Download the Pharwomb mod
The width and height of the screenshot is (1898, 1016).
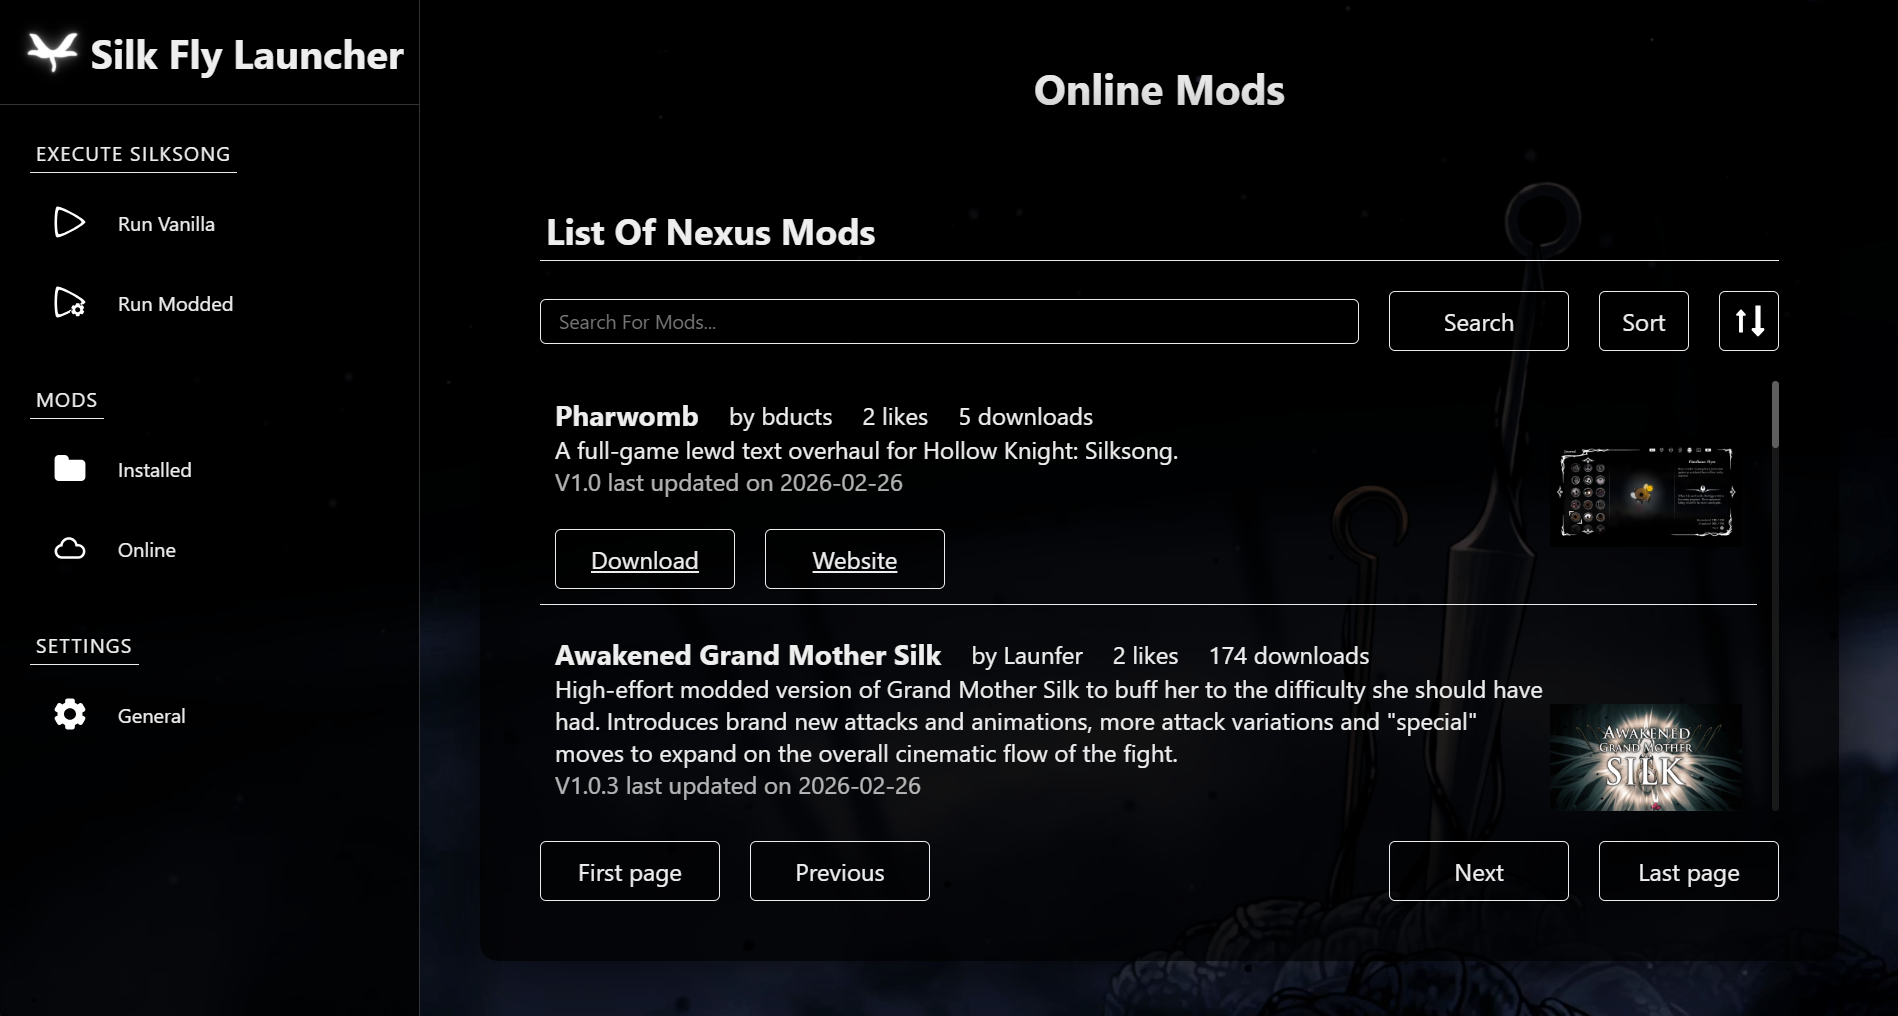[644, 559]
